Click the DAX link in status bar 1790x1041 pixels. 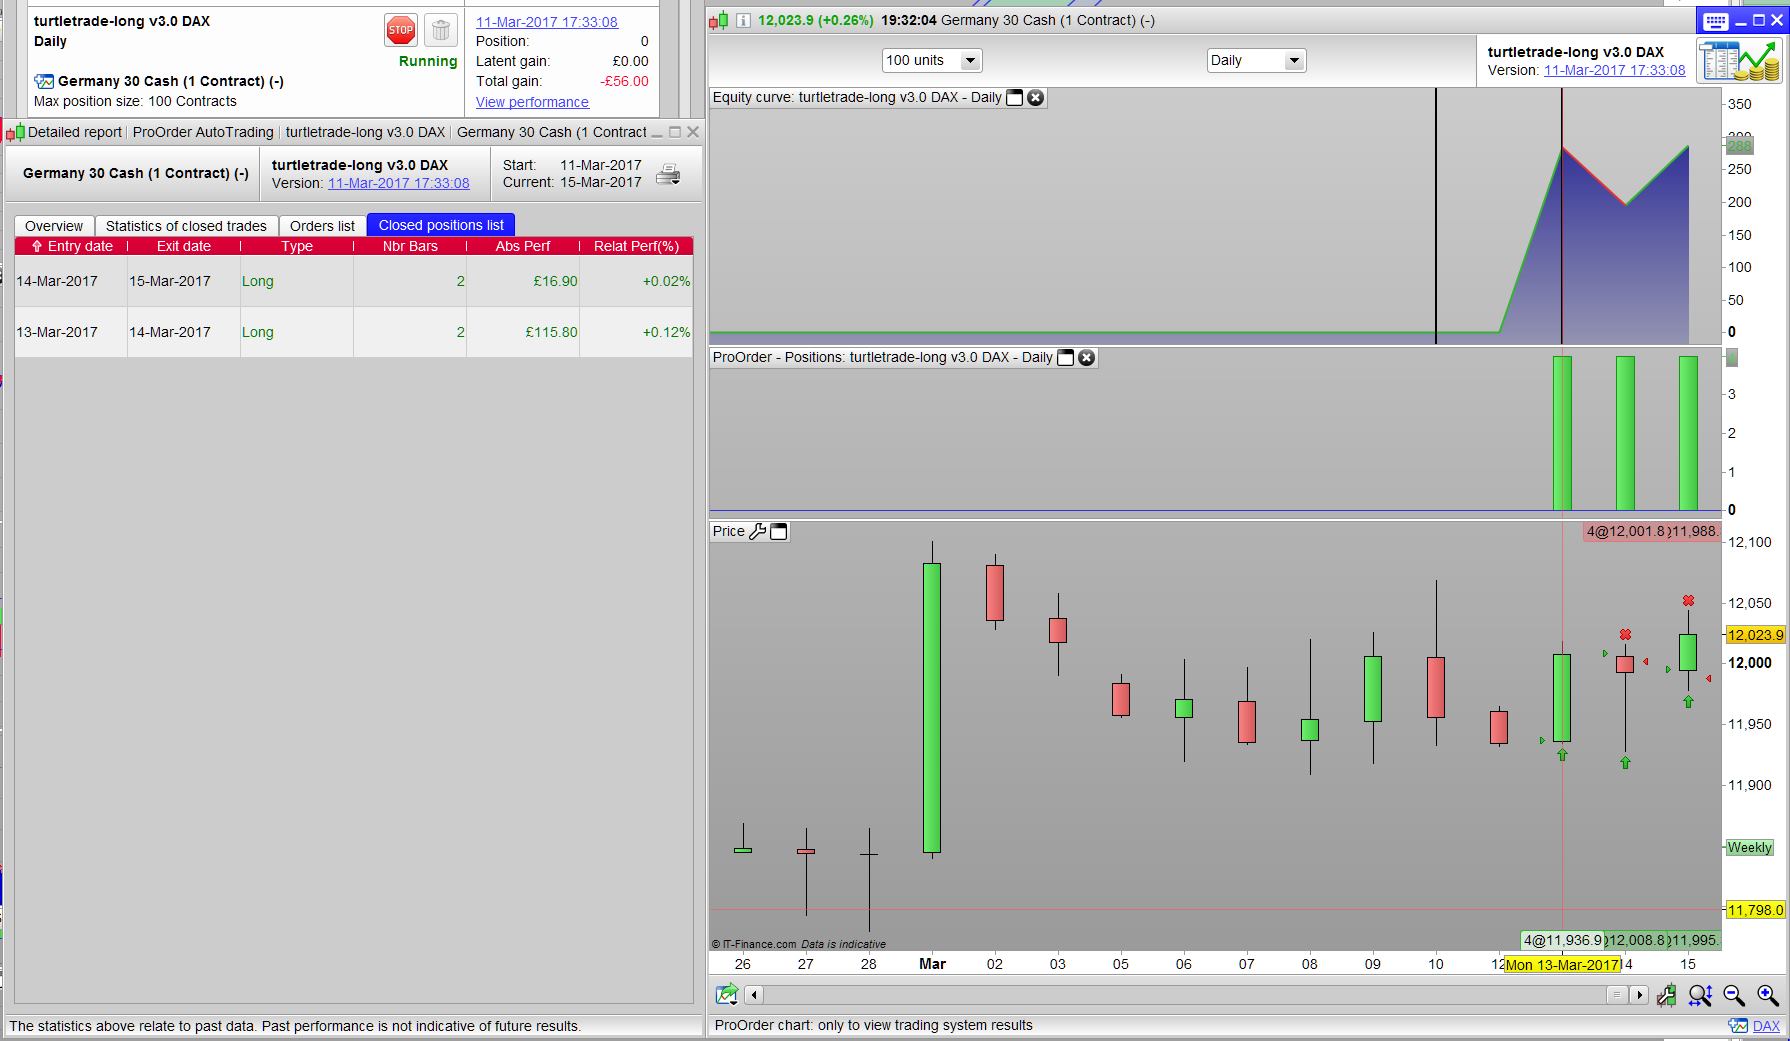coord(1766,1026)
